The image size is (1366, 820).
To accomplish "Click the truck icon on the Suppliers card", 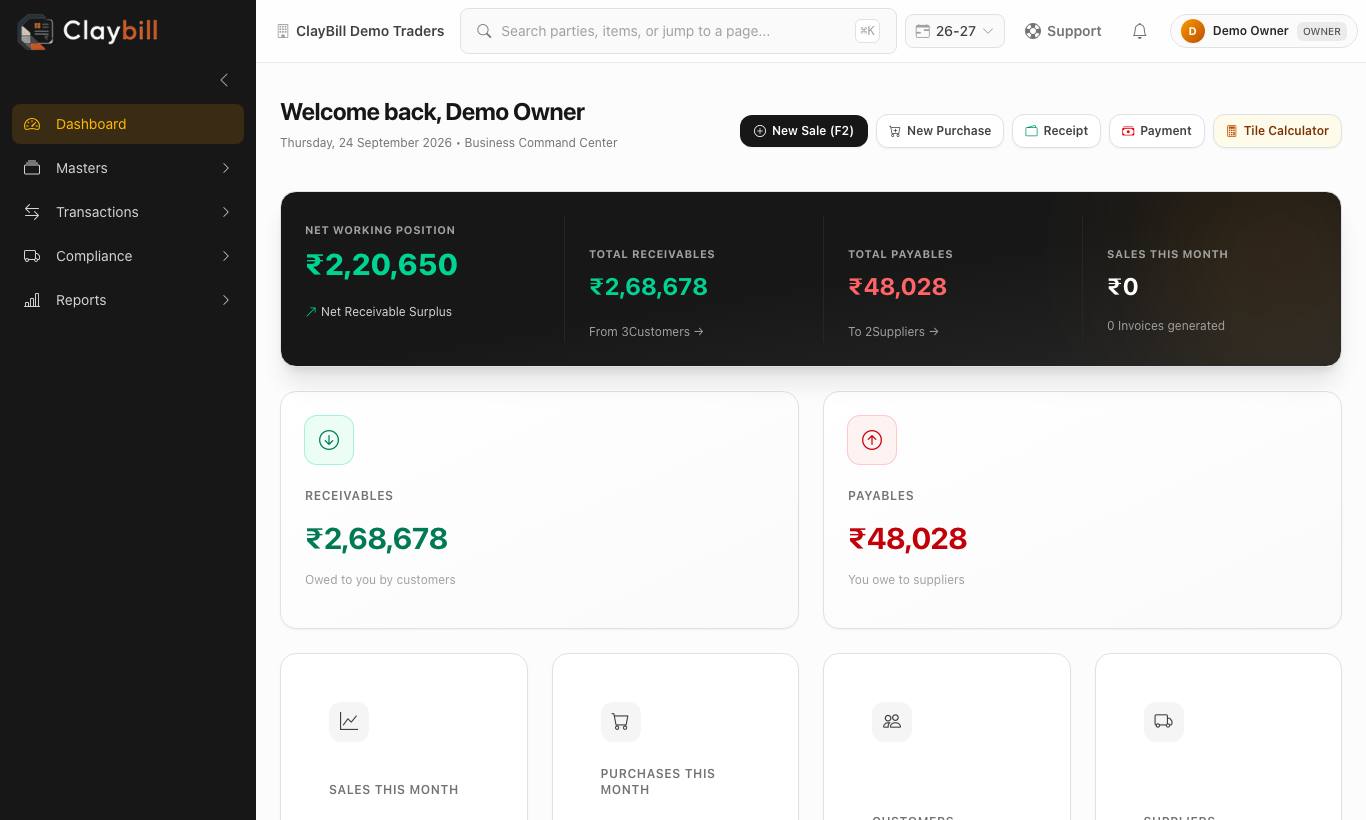I will coord(1163,721).
